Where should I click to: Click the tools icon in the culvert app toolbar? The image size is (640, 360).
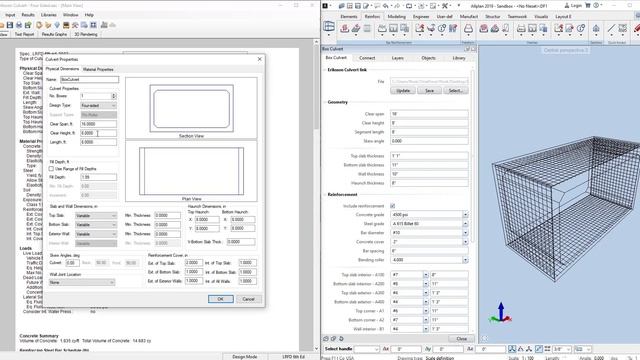click(75, 25)
